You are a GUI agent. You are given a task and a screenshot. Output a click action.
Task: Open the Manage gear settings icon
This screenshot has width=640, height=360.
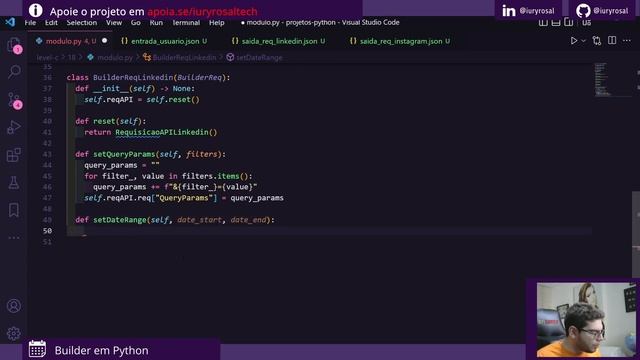(x=13, y=333)
